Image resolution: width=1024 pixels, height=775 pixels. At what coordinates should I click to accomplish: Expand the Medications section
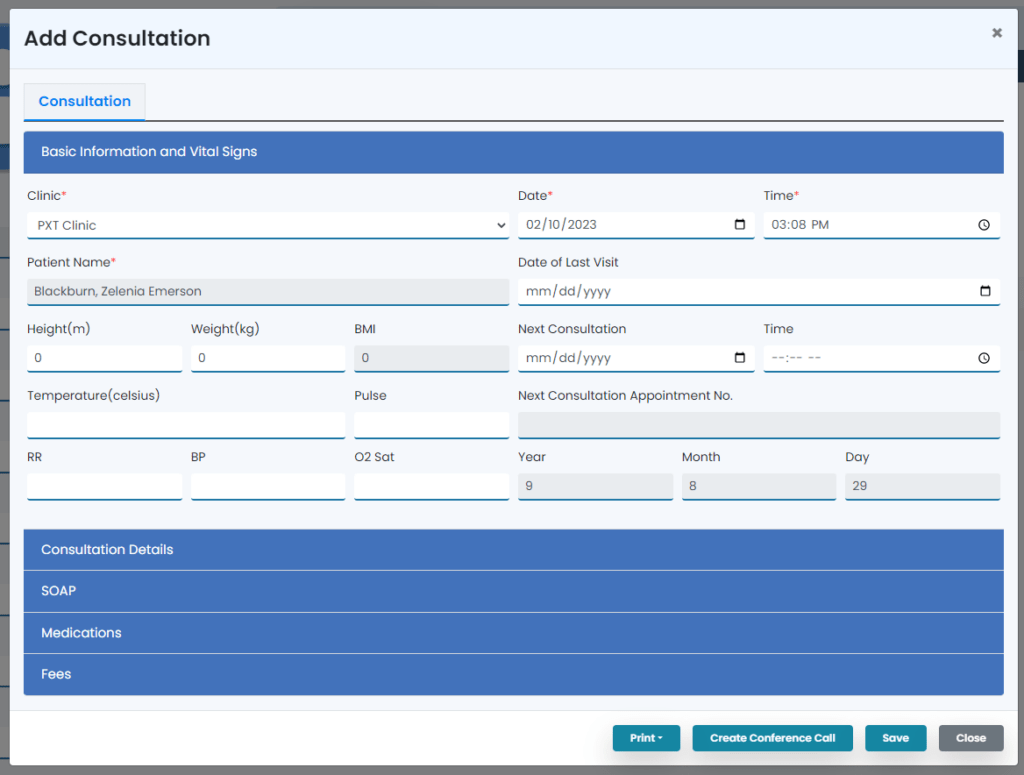[512, 632]
